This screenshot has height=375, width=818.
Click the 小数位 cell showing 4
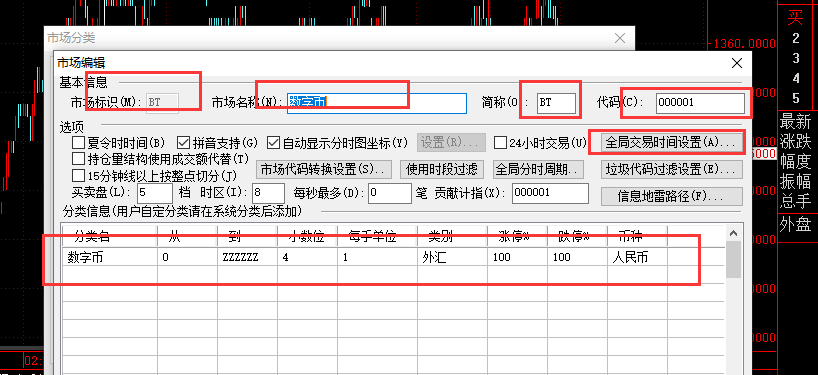tap(307, 258)
